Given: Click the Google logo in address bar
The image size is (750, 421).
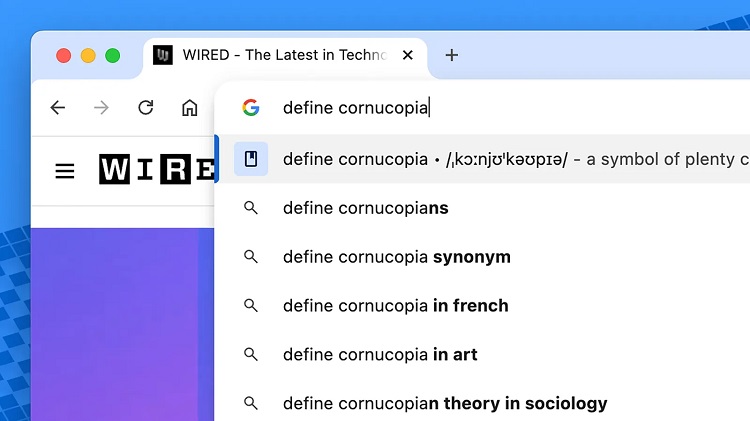Looking at the screenshot, I should point(251,108).
